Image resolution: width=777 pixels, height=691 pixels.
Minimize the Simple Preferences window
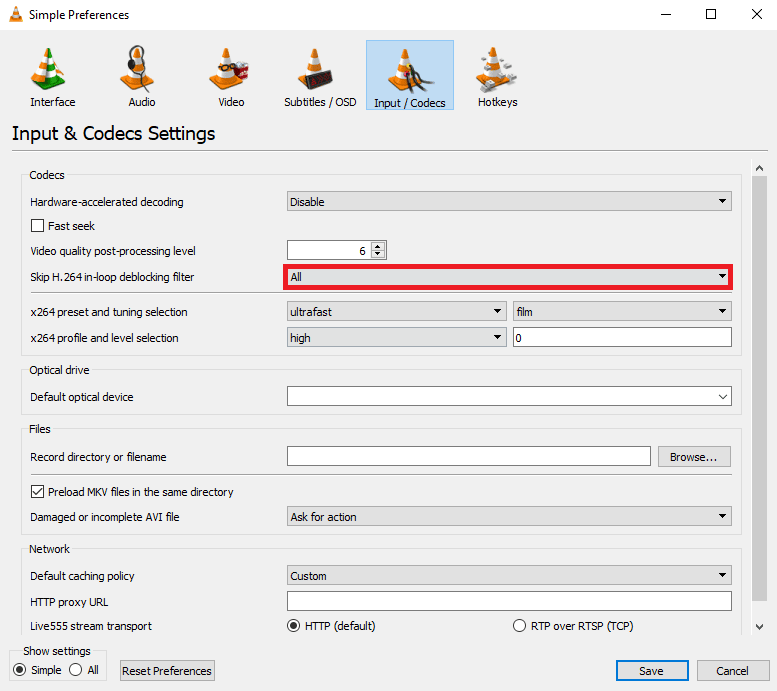tap(666, 14)
